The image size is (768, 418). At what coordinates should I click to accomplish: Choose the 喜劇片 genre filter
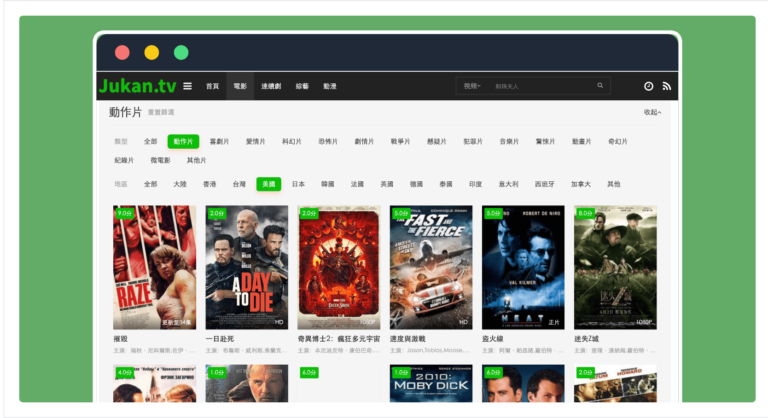tap(219, 142)
